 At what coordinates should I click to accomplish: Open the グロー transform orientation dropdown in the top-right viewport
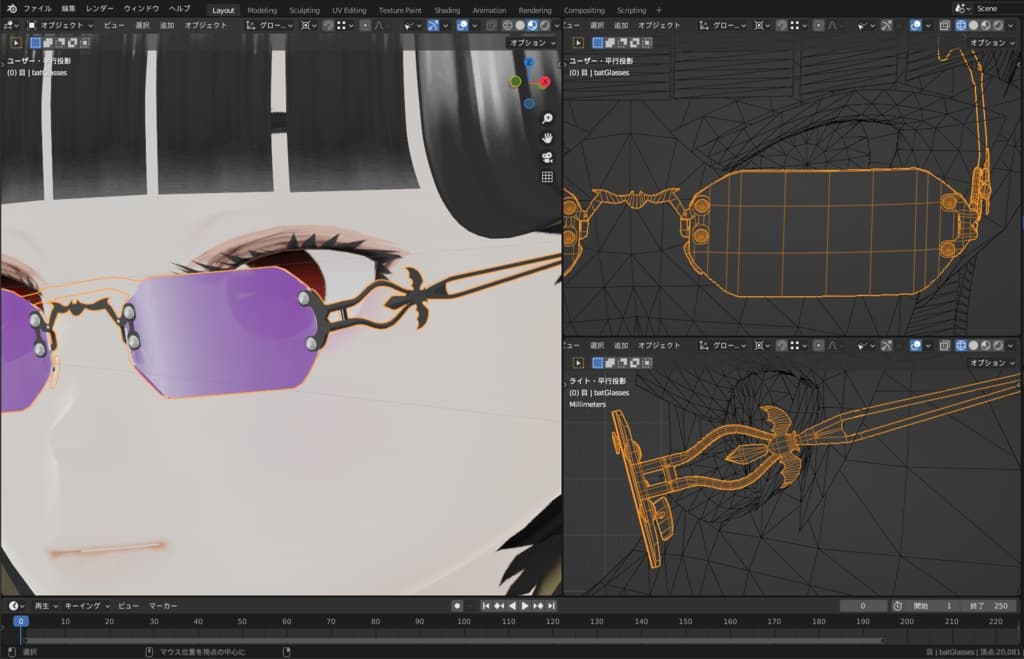728,25
